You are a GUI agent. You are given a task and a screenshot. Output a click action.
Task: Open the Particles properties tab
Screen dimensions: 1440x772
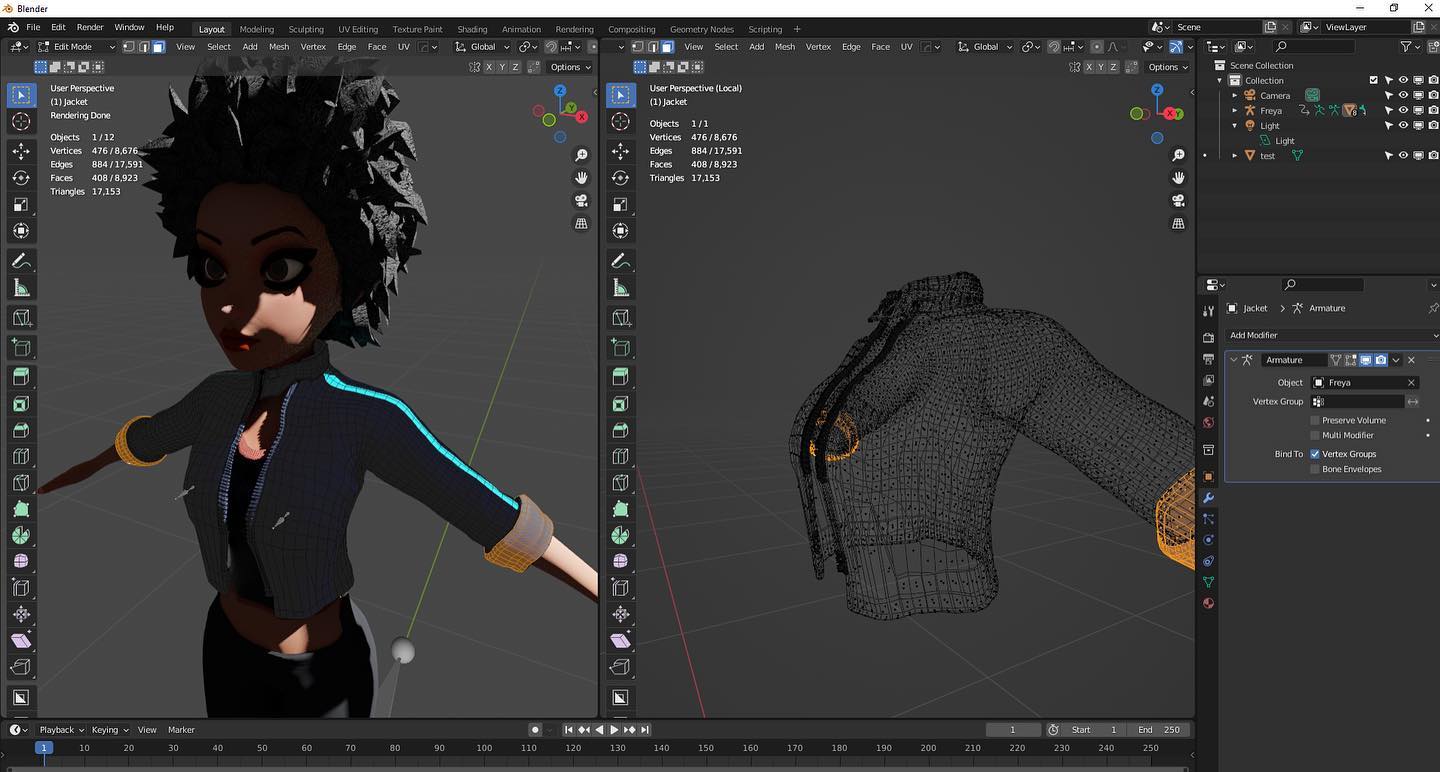[1208, 519]
